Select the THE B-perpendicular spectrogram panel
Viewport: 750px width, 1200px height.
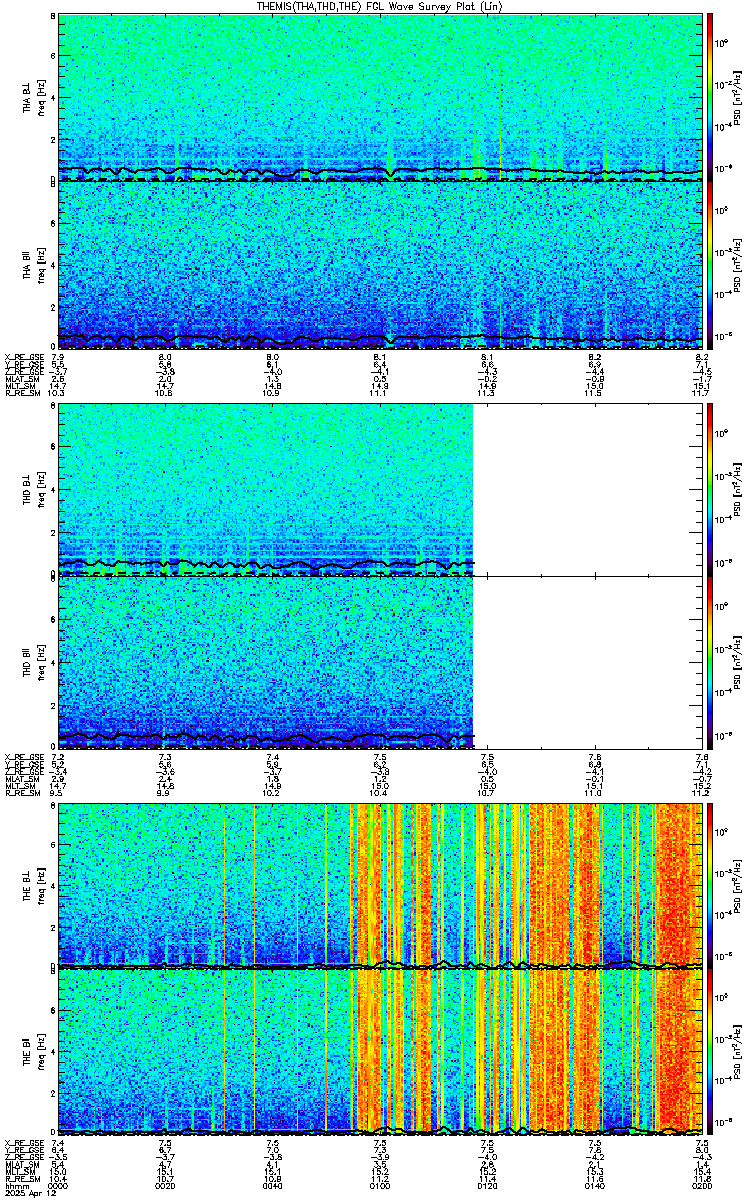point(381,885)
